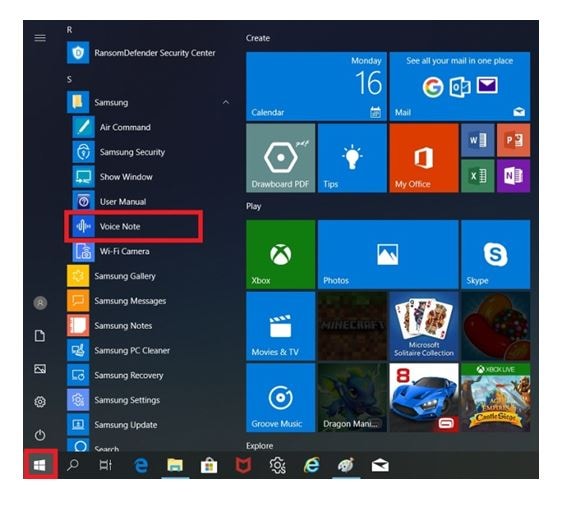The width and height of the screenshot is (567, 506).
Task: Open Task View on taskbar
Action: coord(106,465)
